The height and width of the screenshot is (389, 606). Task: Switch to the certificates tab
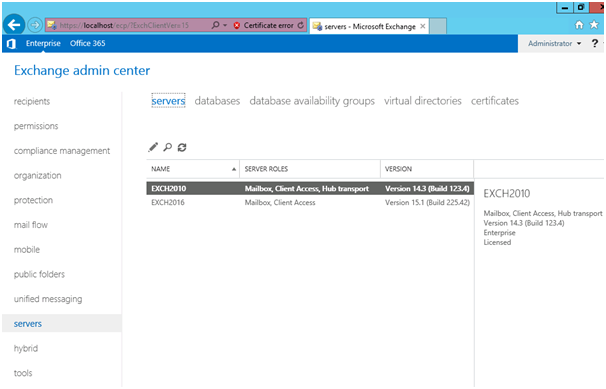point(495,101)
